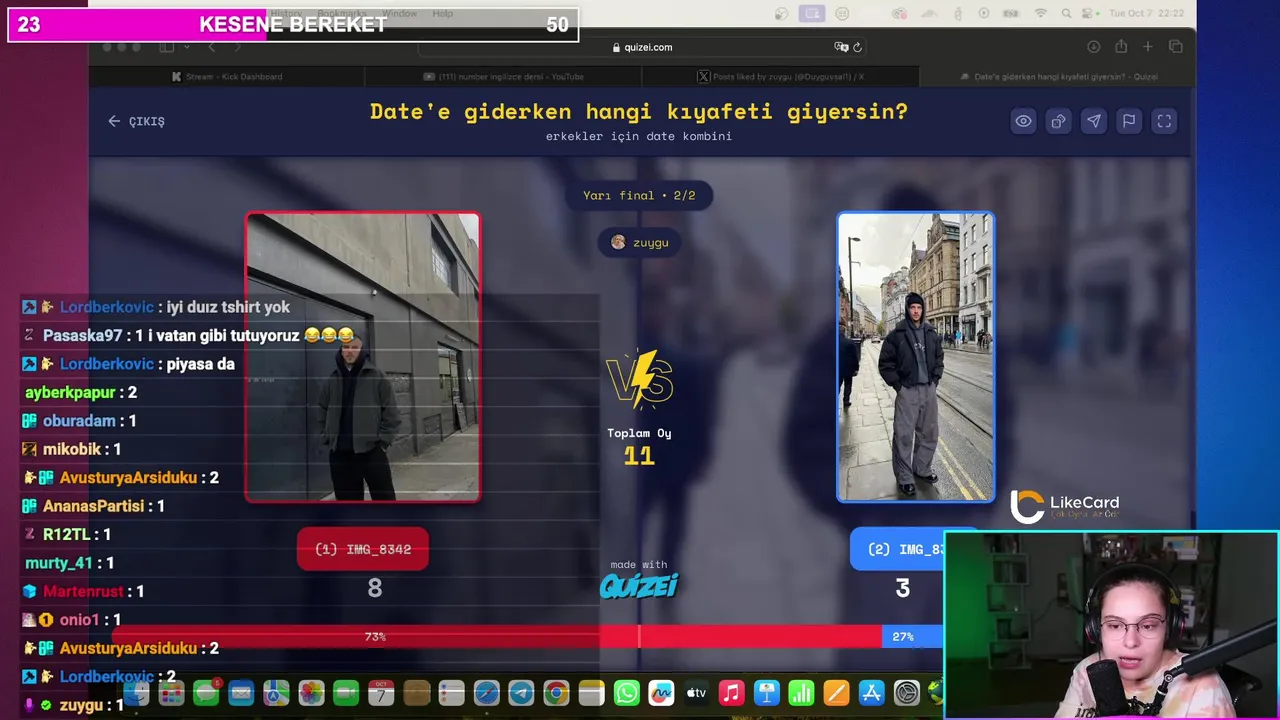Reload the page in Safari
Viewport: 1280px width, 720px height.
(857, 47)
